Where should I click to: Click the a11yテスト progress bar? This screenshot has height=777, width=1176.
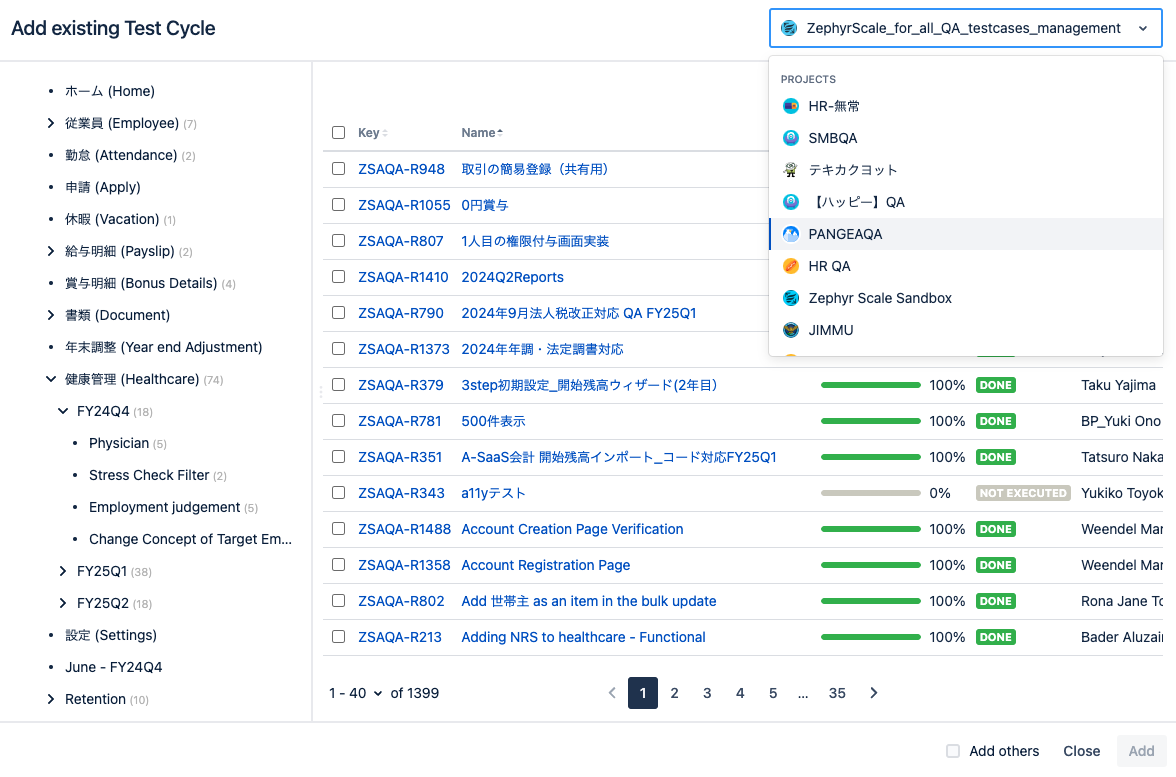coord(870,494)
